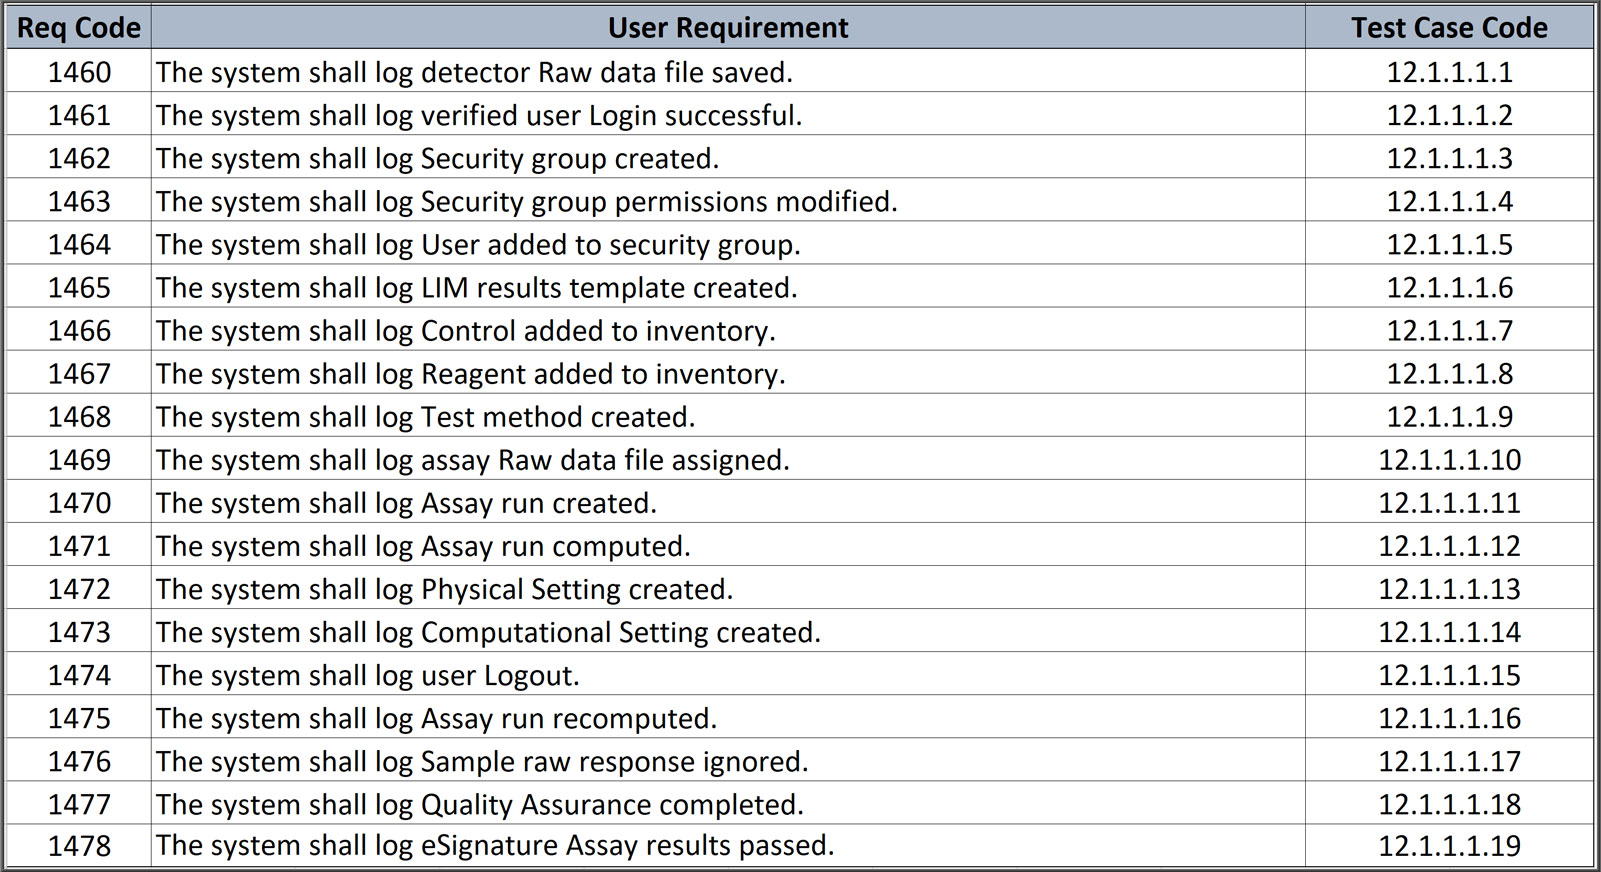
Task: Select requirement code cell 1471
Action: point(79,544)
